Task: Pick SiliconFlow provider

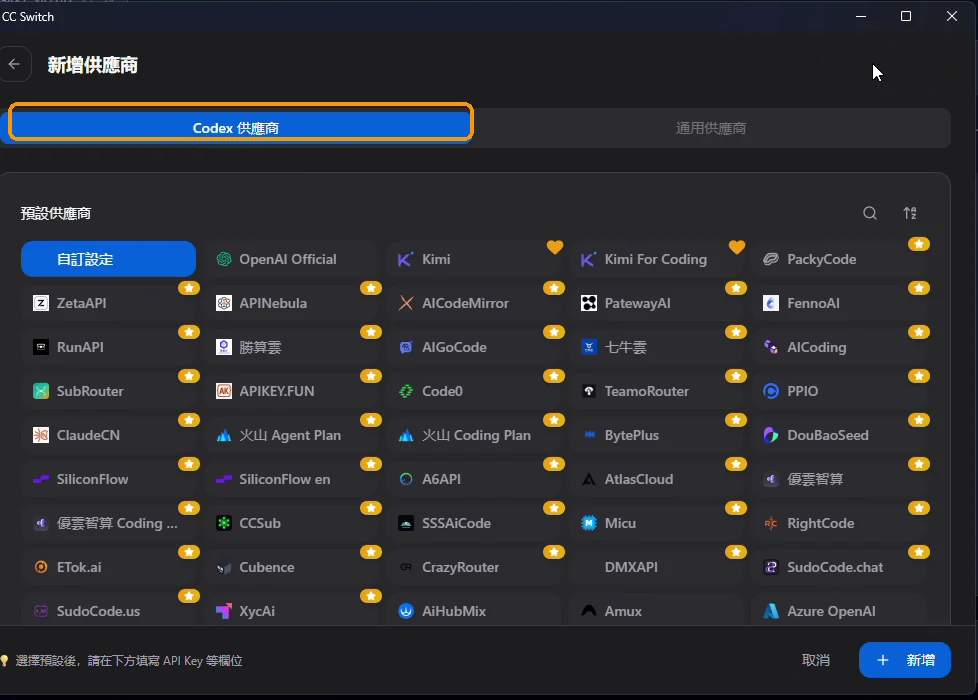Action: [109, 479]
